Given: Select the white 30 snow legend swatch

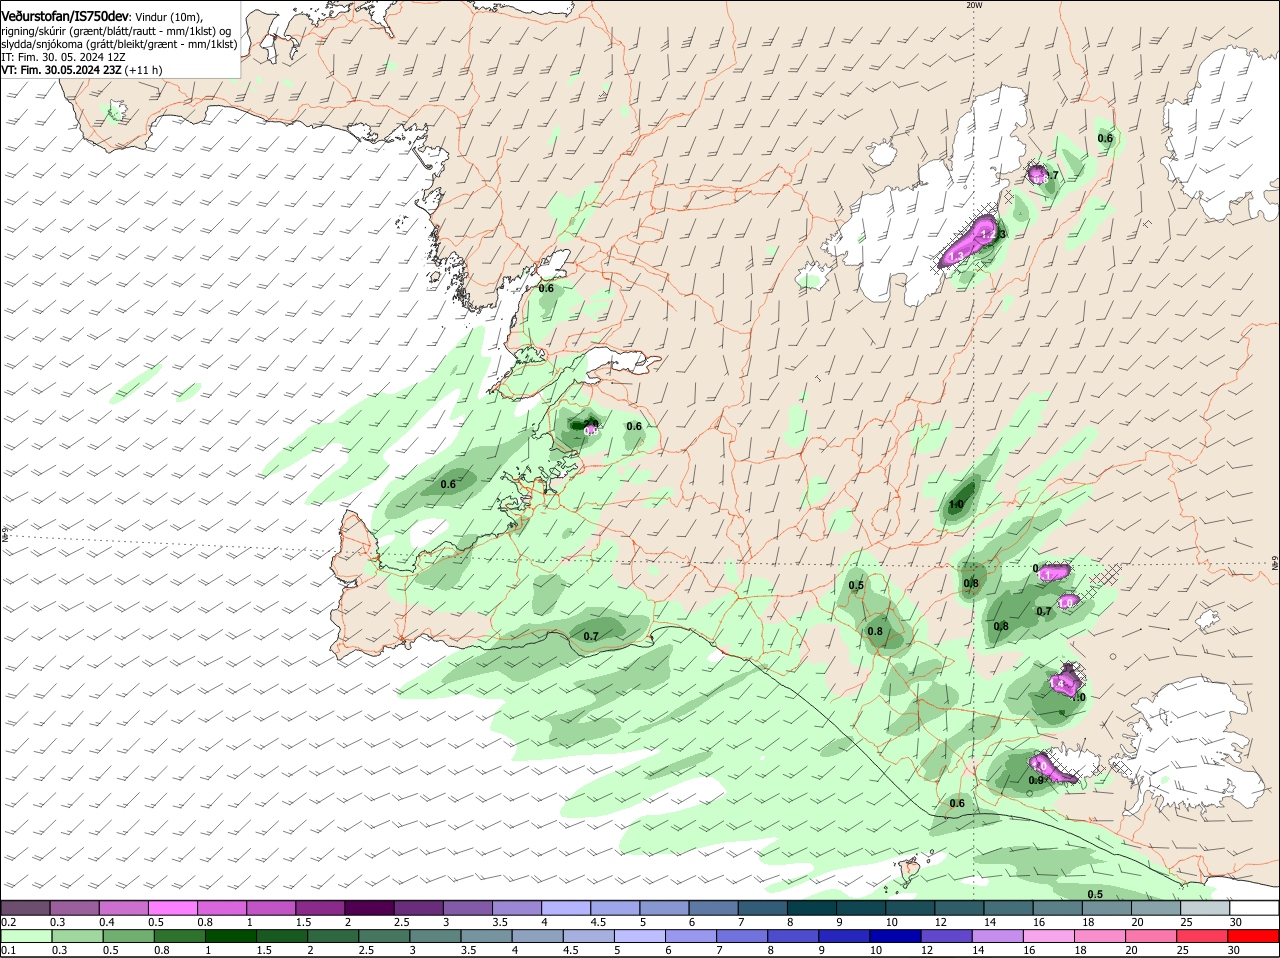Looking at the screenshot, I should tap(1255, 907).
